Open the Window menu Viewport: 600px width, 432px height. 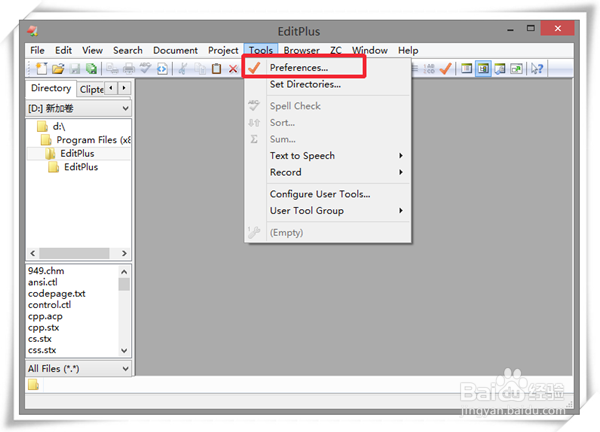[370, 51]
